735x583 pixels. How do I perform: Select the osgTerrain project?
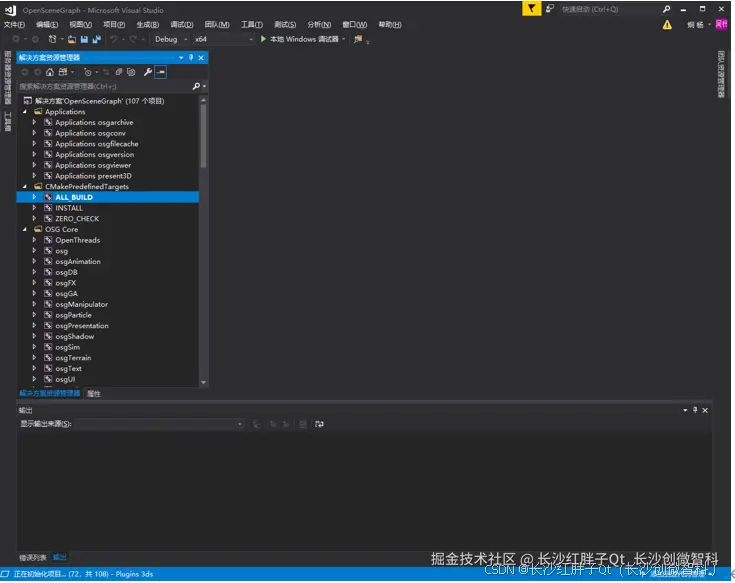pyautogui.click(x=73, y=358)
